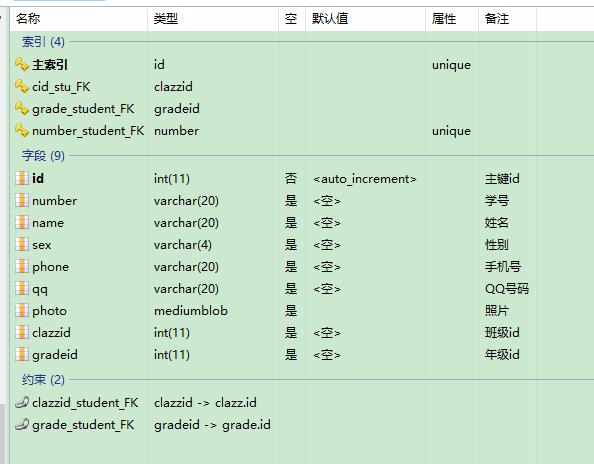Click the 照片 remark cell
The image size is (594, 464).
[x=497, y=311]
